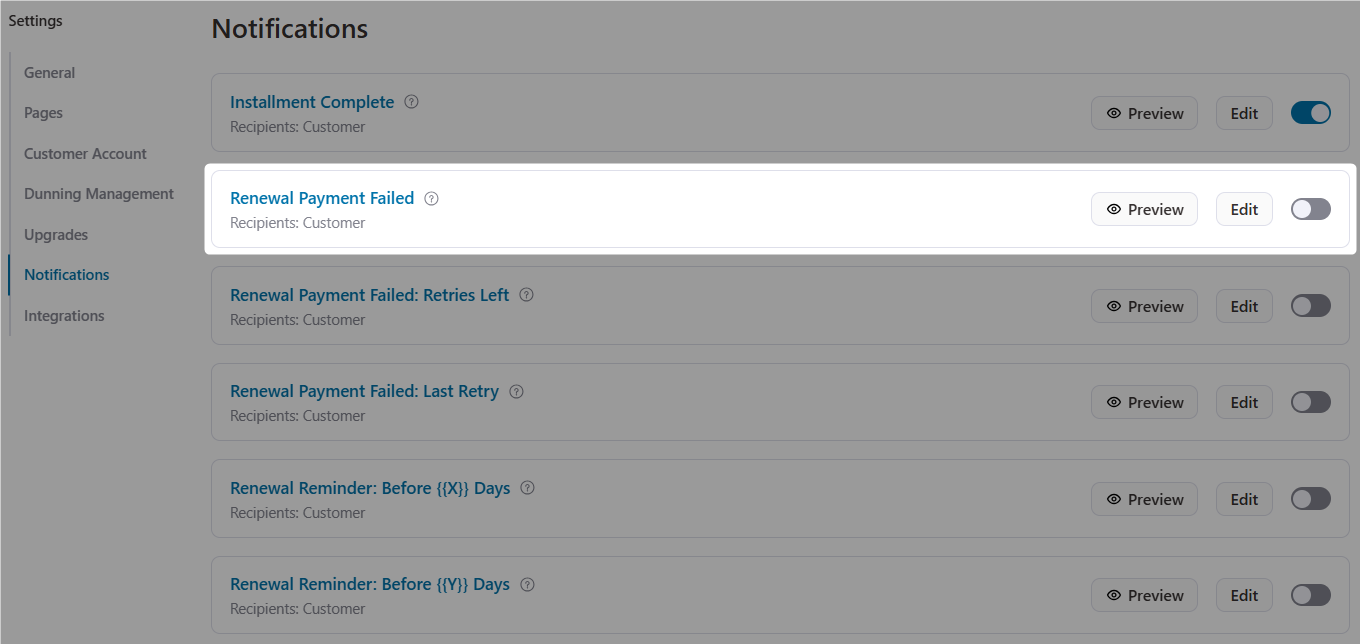Viewport: 1360px width, 644px height.
Task: Open Preview for Renewal Reminder: Before {{Y}} Days
Action: coord(1144,594)
